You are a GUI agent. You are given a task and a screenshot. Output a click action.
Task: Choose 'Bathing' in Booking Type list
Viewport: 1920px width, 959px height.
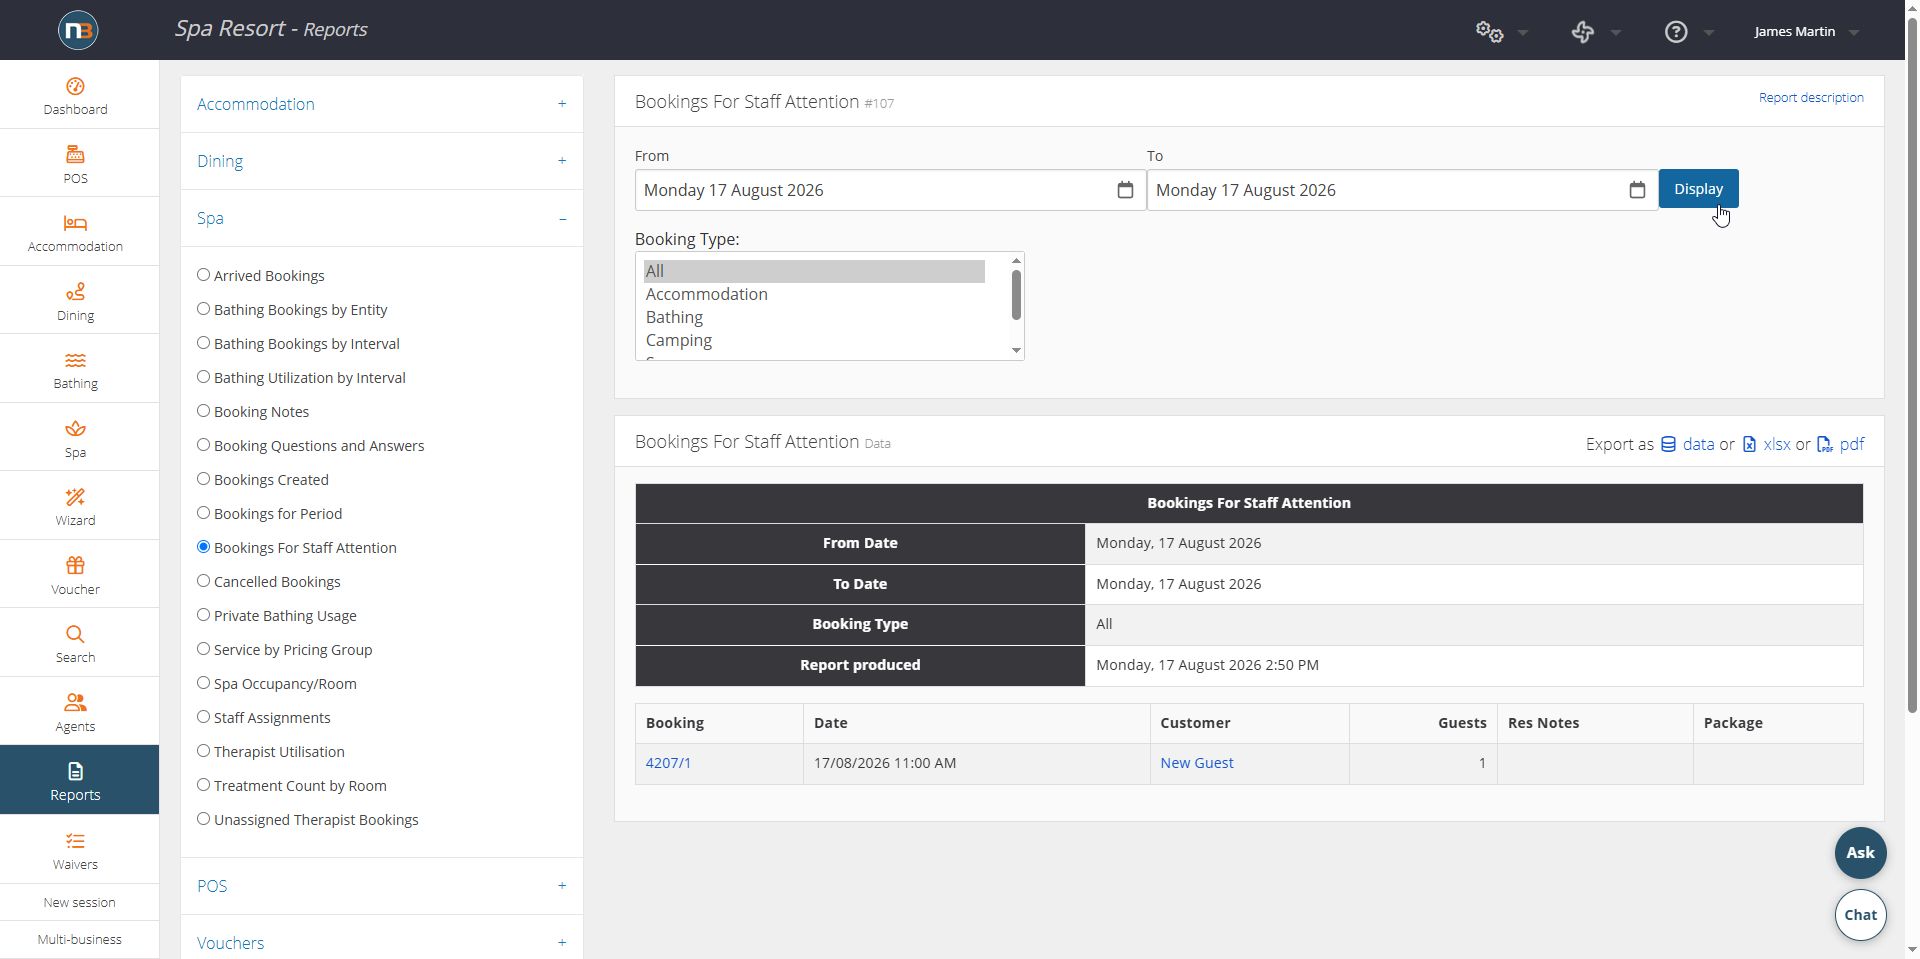814,317
